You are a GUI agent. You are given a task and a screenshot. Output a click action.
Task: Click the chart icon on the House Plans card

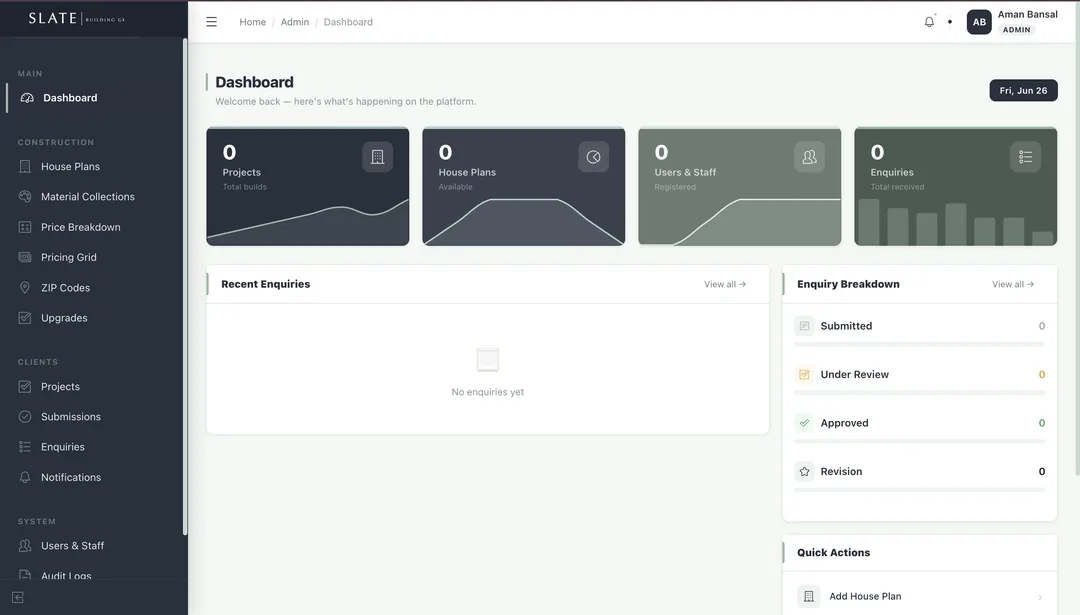point(593,157)
